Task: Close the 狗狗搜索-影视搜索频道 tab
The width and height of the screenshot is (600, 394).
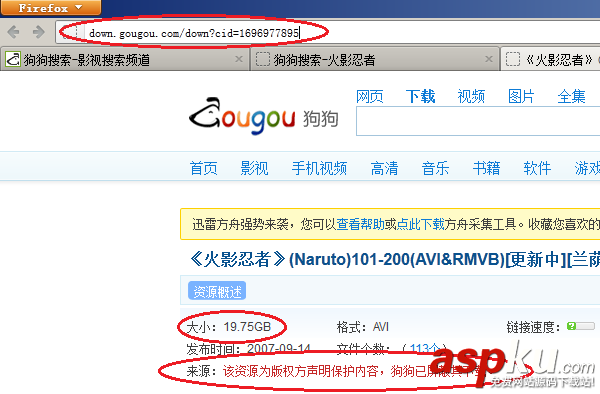Action: [x=239, y=59]
